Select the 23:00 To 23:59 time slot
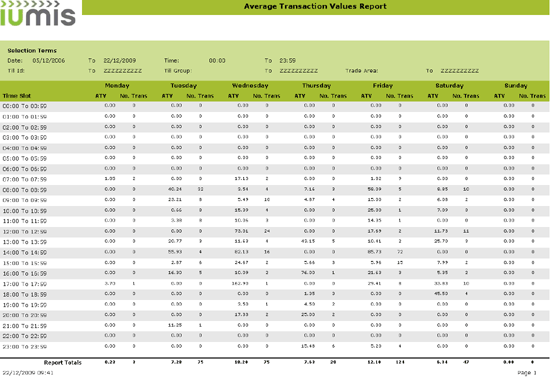 pyautogui.click(x=25, y=347)
